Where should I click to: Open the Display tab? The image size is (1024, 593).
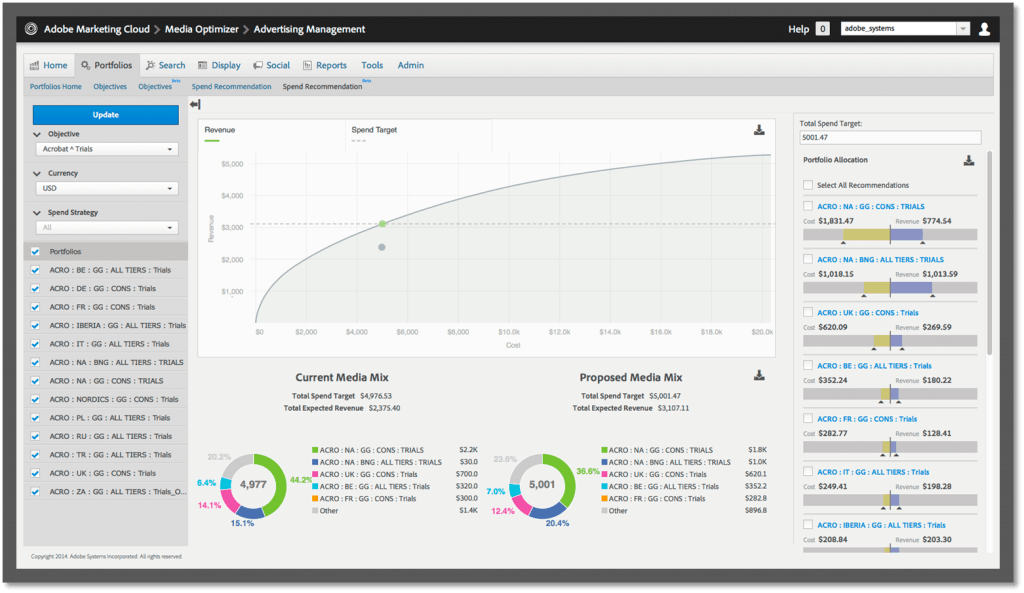[219, 65]
